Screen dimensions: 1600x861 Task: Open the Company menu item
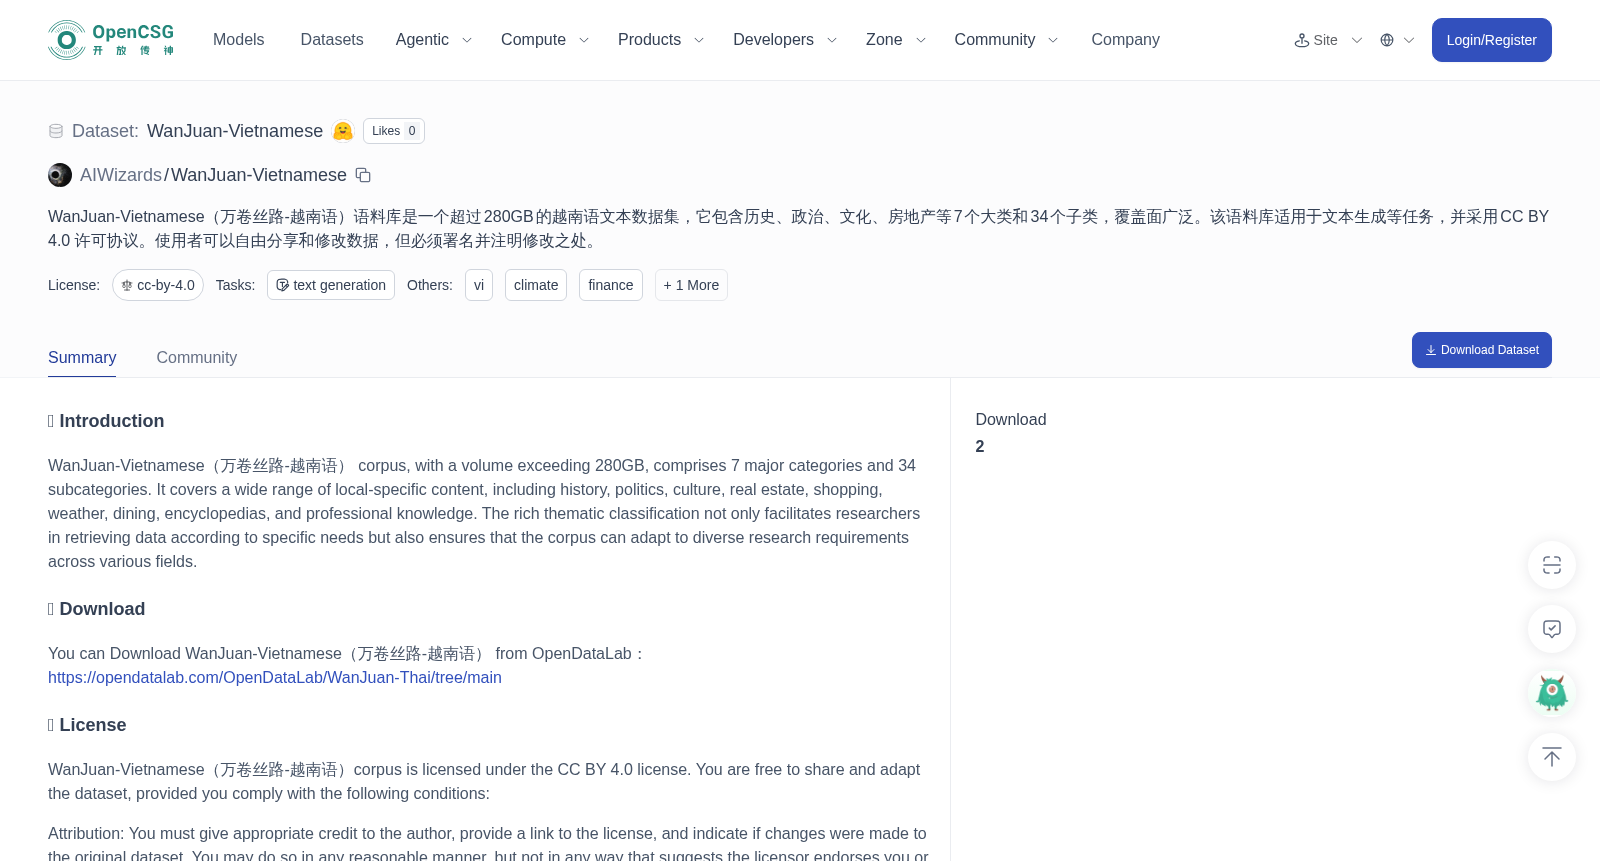[x=1125, y=40]
